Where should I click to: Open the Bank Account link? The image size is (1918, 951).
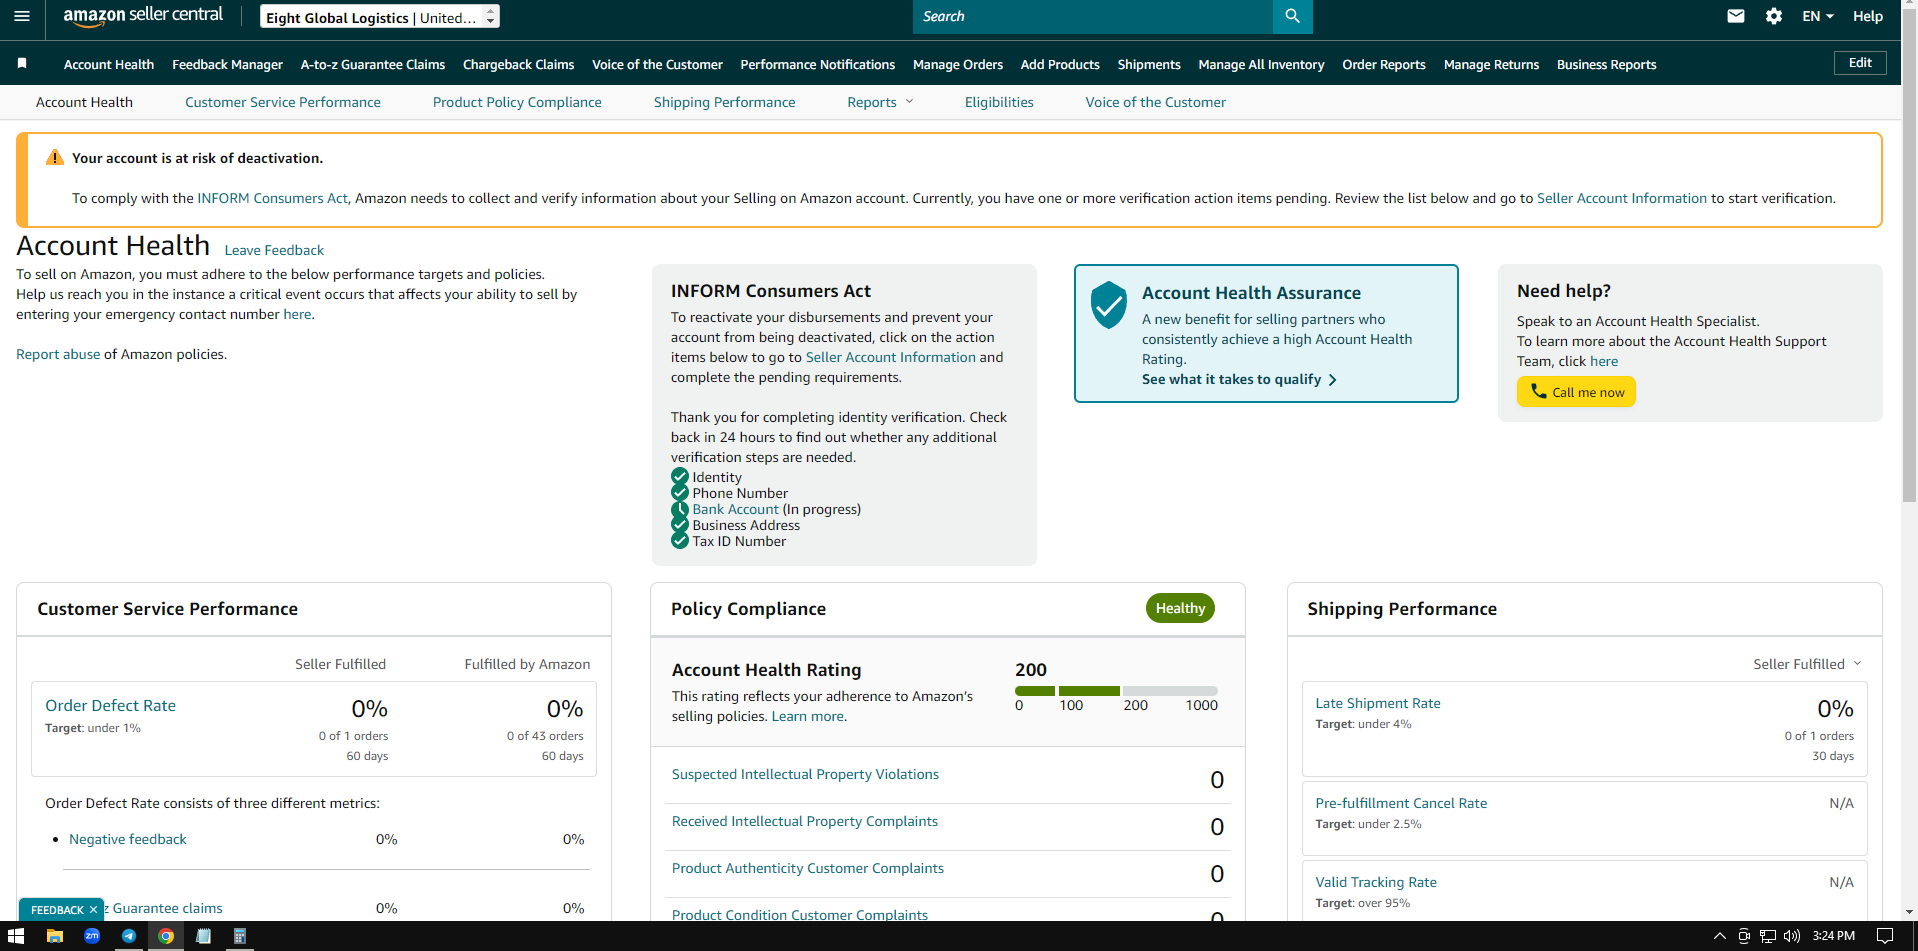click(735, 509)
